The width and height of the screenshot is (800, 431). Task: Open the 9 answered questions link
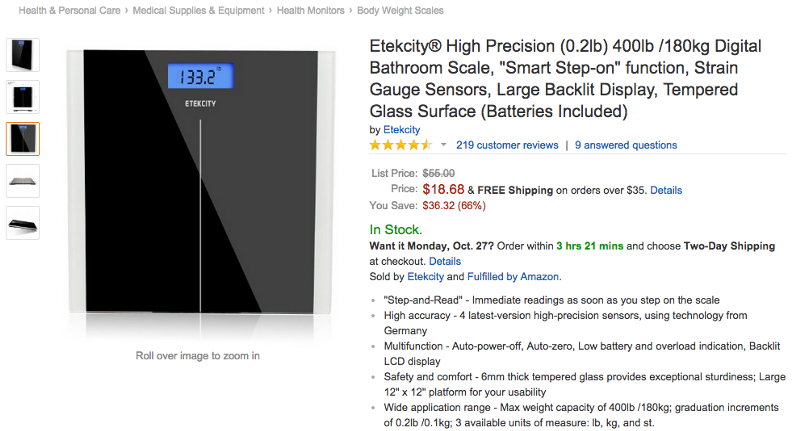tap(626, 145)
